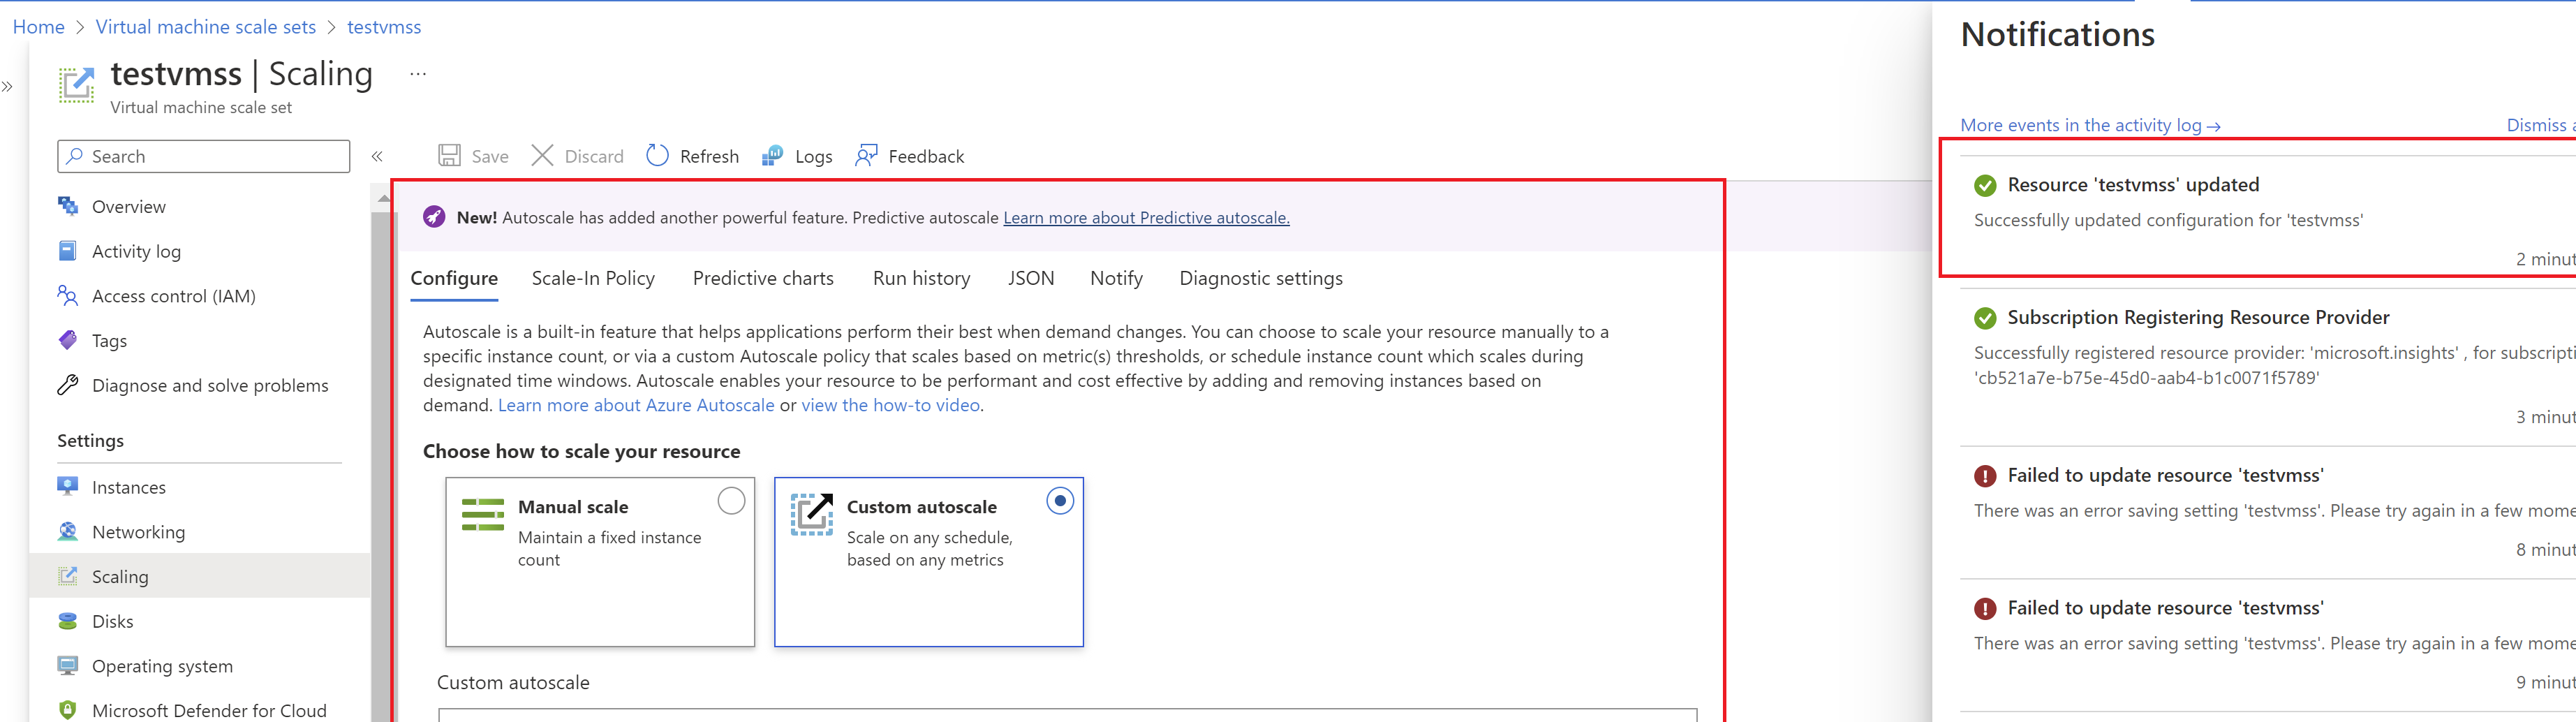Open Virtual machine scale sets breadcrumb
Image resolution: width=2576 pixels, height=722 pixels.
click(x=206, y=27)
